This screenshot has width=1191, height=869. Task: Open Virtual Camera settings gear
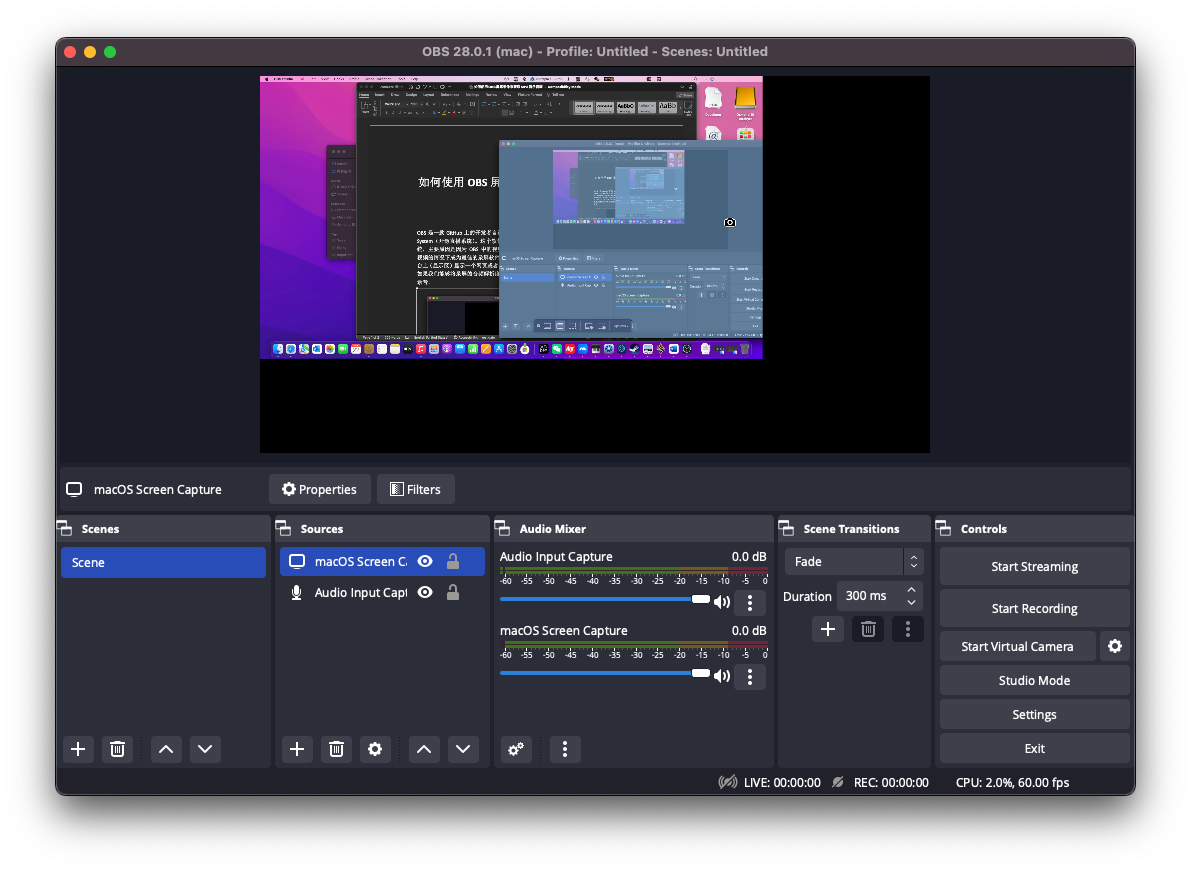click(x=1114, y=647)
